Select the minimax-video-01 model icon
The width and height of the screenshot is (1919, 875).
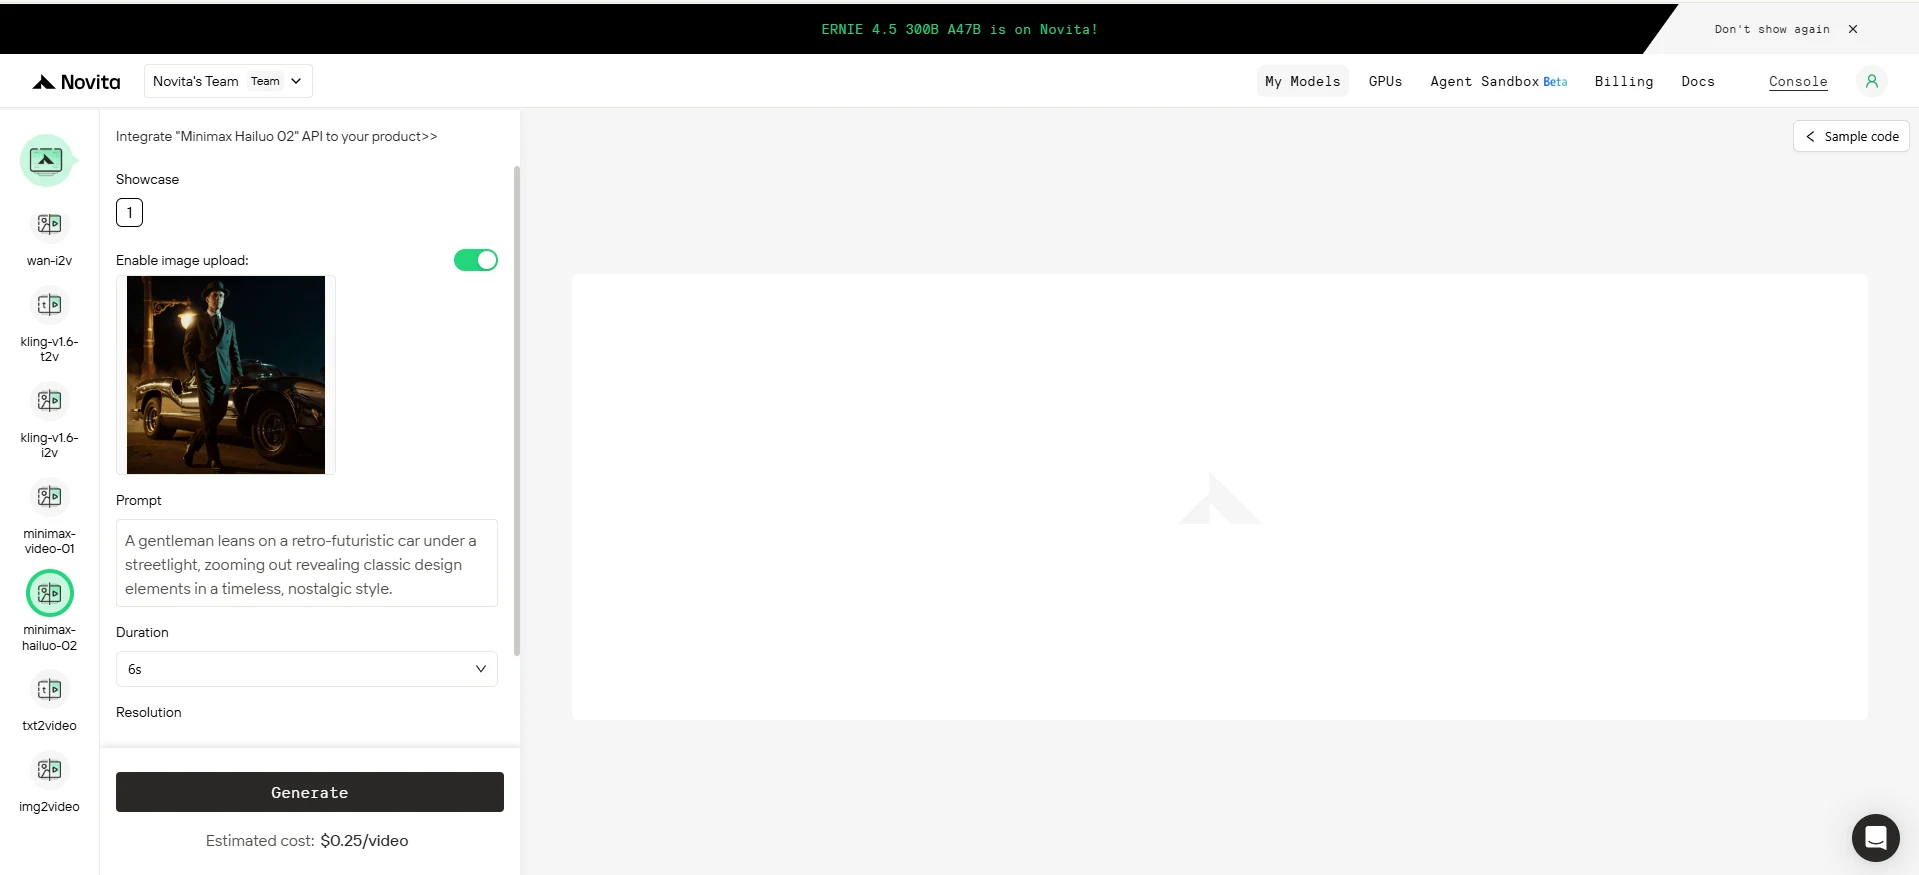click(x=49, y=497)
